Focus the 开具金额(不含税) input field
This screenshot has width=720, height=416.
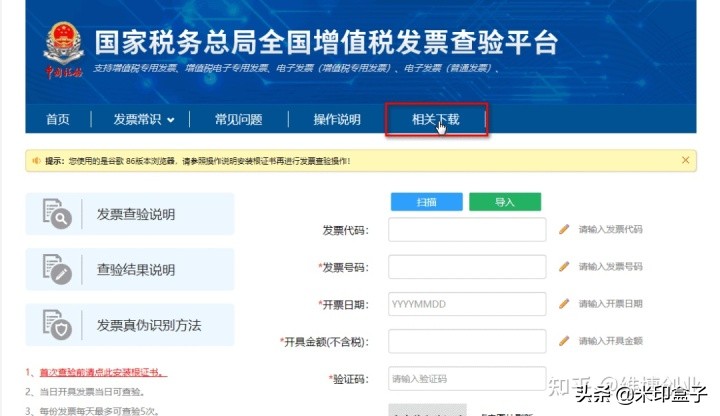(467, 341)
